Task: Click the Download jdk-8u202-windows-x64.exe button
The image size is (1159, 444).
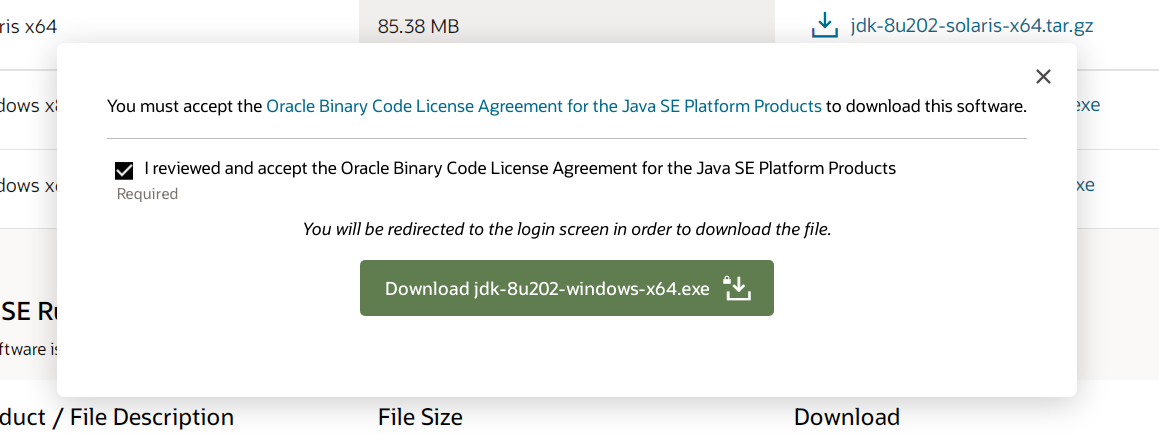Action: click(x=566, y=288)
